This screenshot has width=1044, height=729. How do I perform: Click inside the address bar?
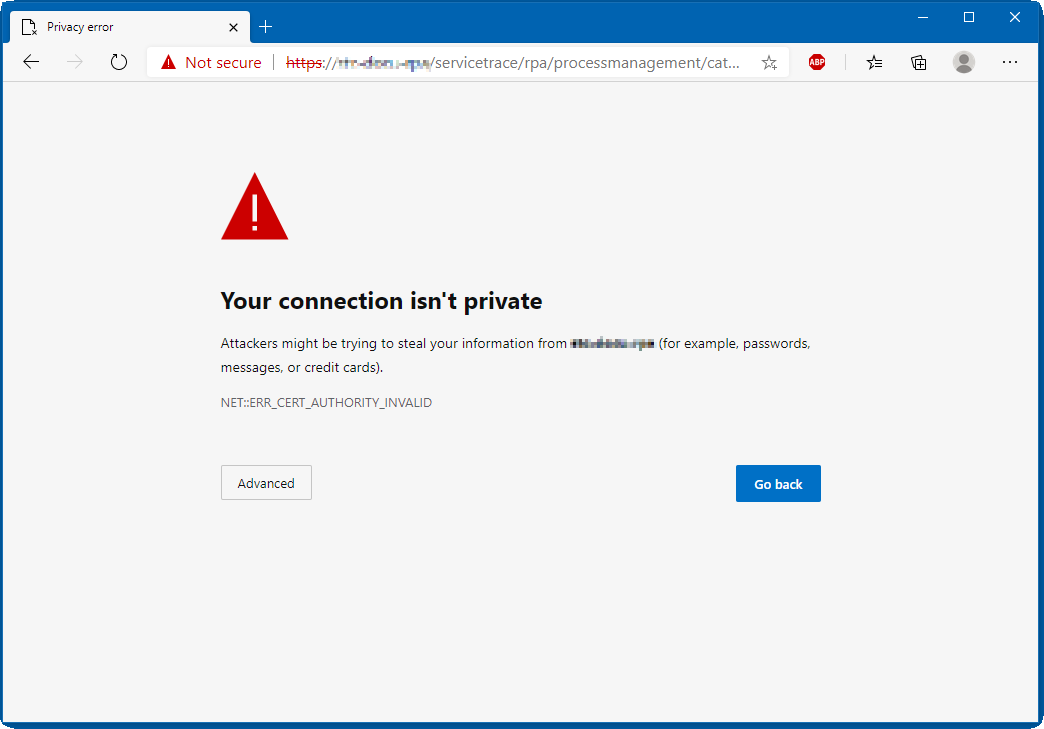click(x=500, y=61)
